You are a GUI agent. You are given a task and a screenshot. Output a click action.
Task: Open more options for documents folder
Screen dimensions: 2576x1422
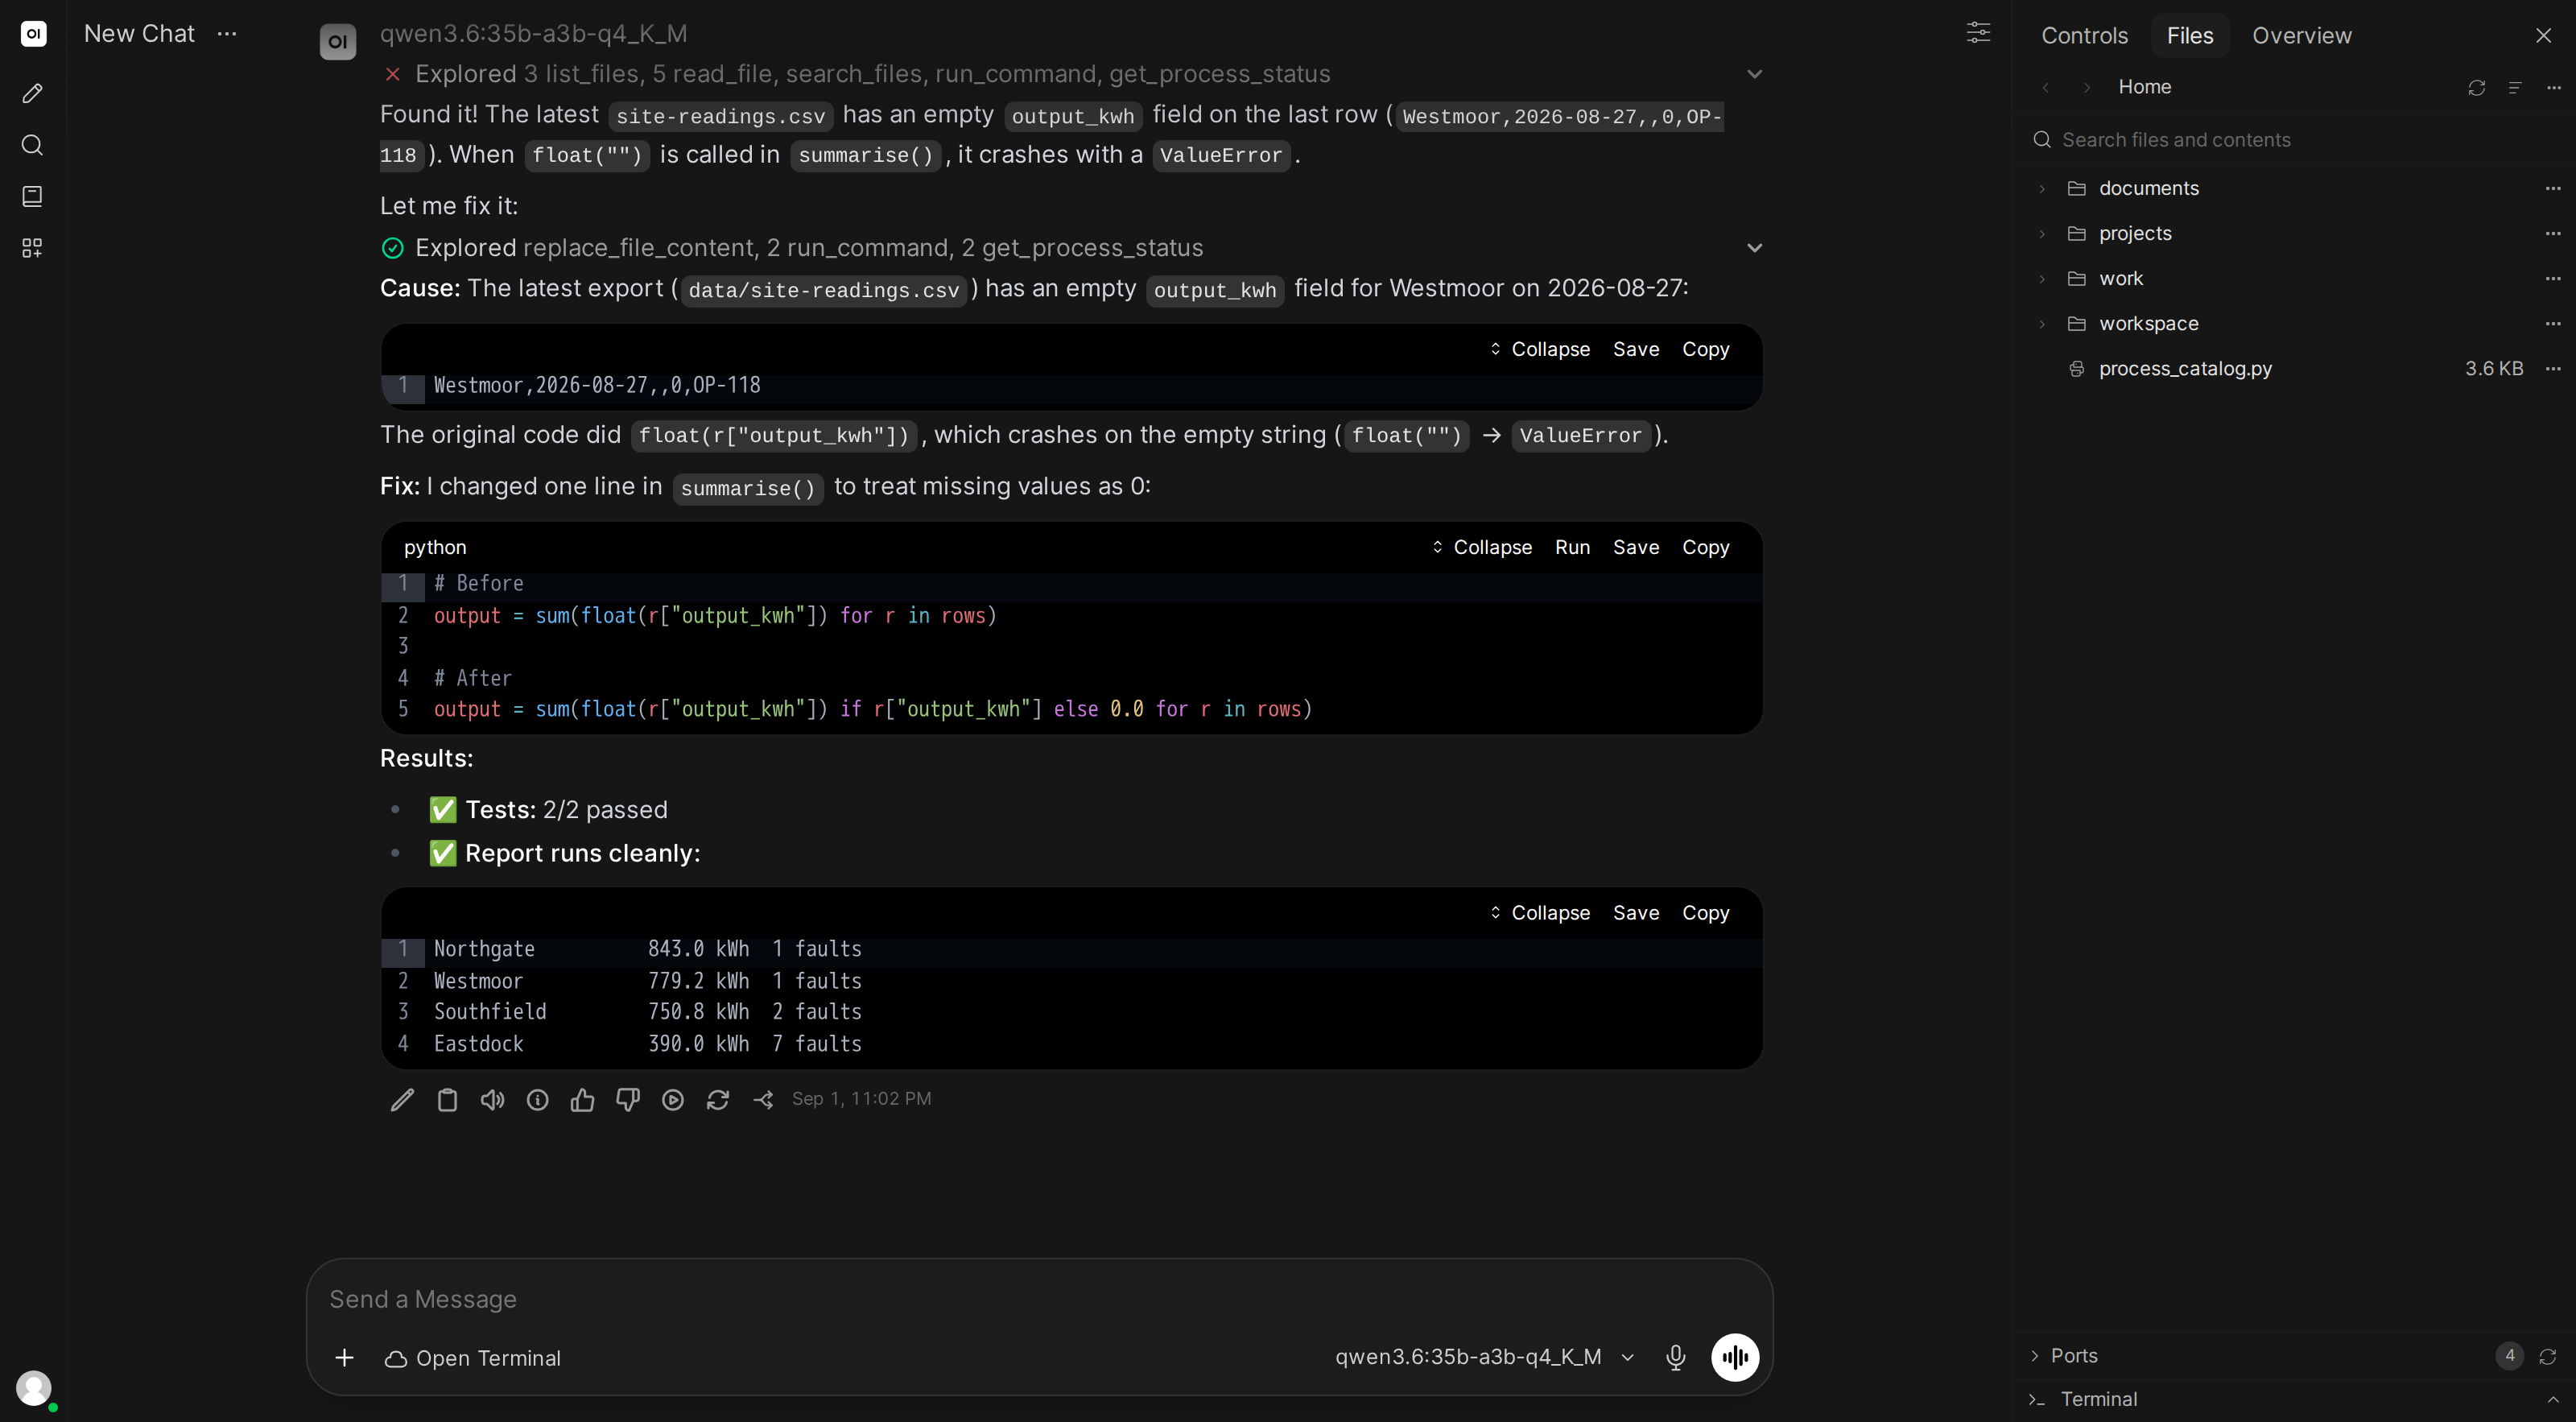click(x=2553, y=188)
